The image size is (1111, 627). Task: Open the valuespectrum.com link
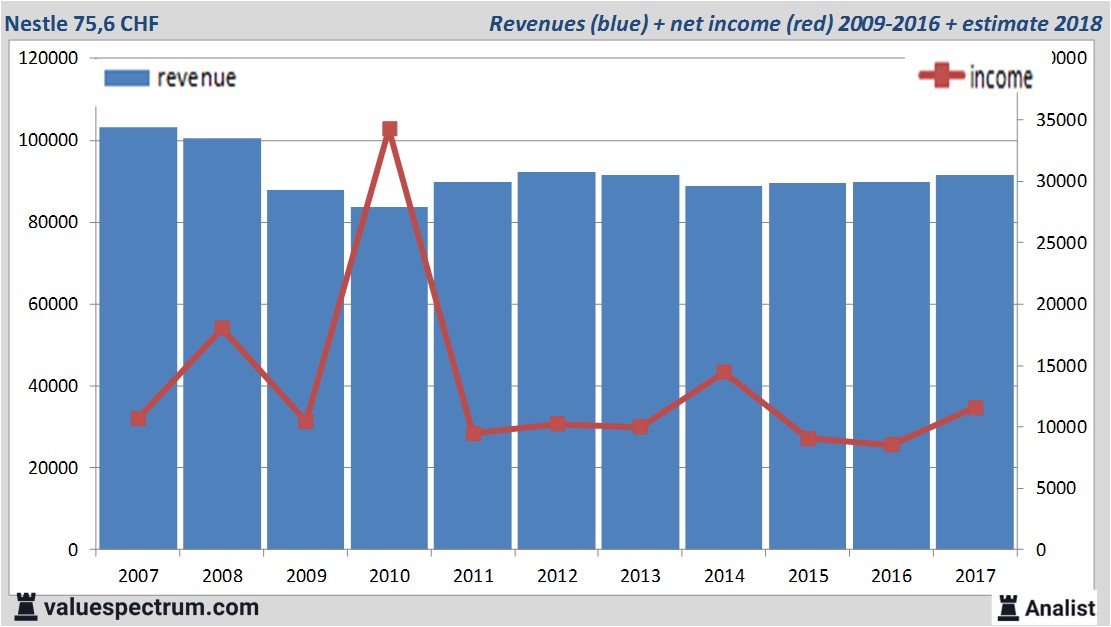[151, 608]
